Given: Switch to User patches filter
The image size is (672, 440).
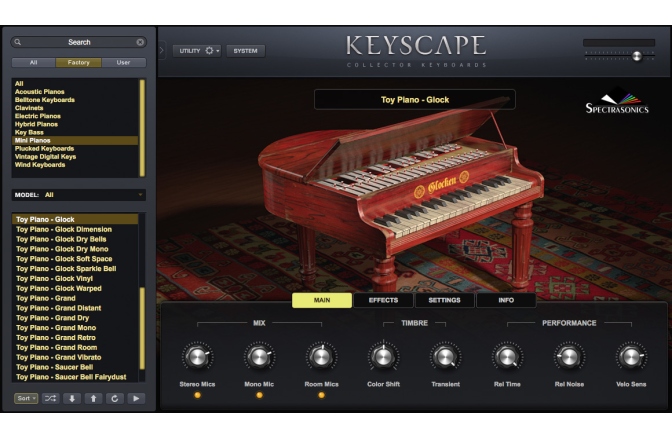Looking at the screenshot, I should coord(123,63).
